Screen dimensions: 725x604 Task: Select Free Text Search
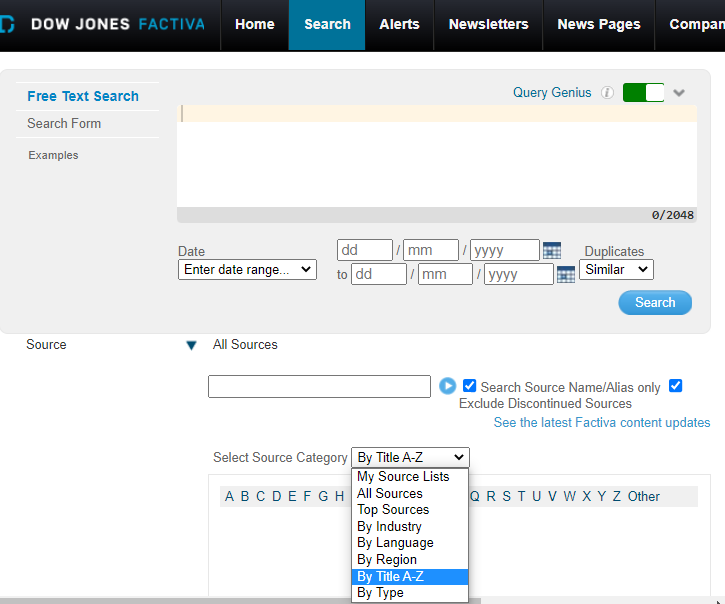[83, 96]
